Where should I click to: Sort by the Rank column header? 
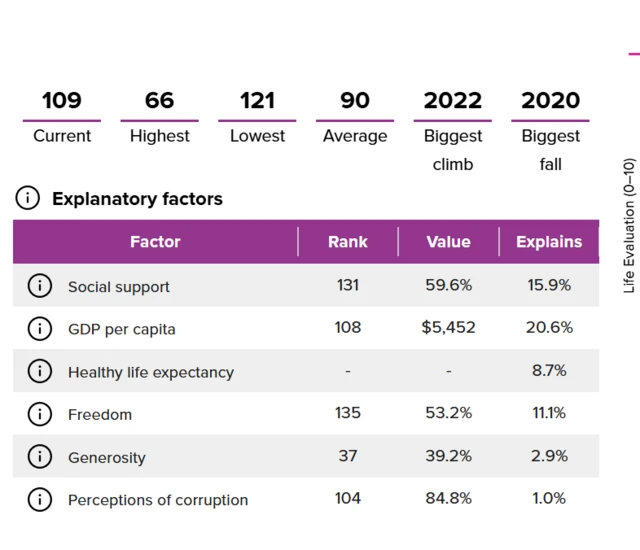(347, 242)
